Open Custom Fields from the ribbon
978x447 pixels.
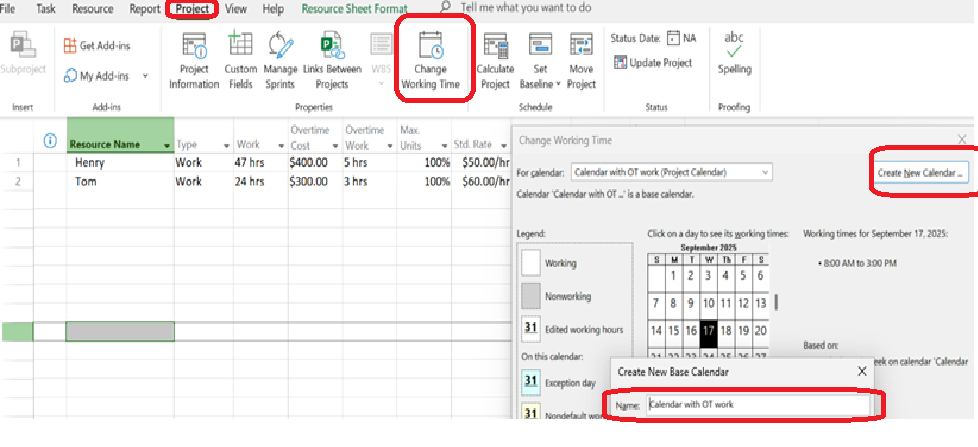tap(240, 61)
